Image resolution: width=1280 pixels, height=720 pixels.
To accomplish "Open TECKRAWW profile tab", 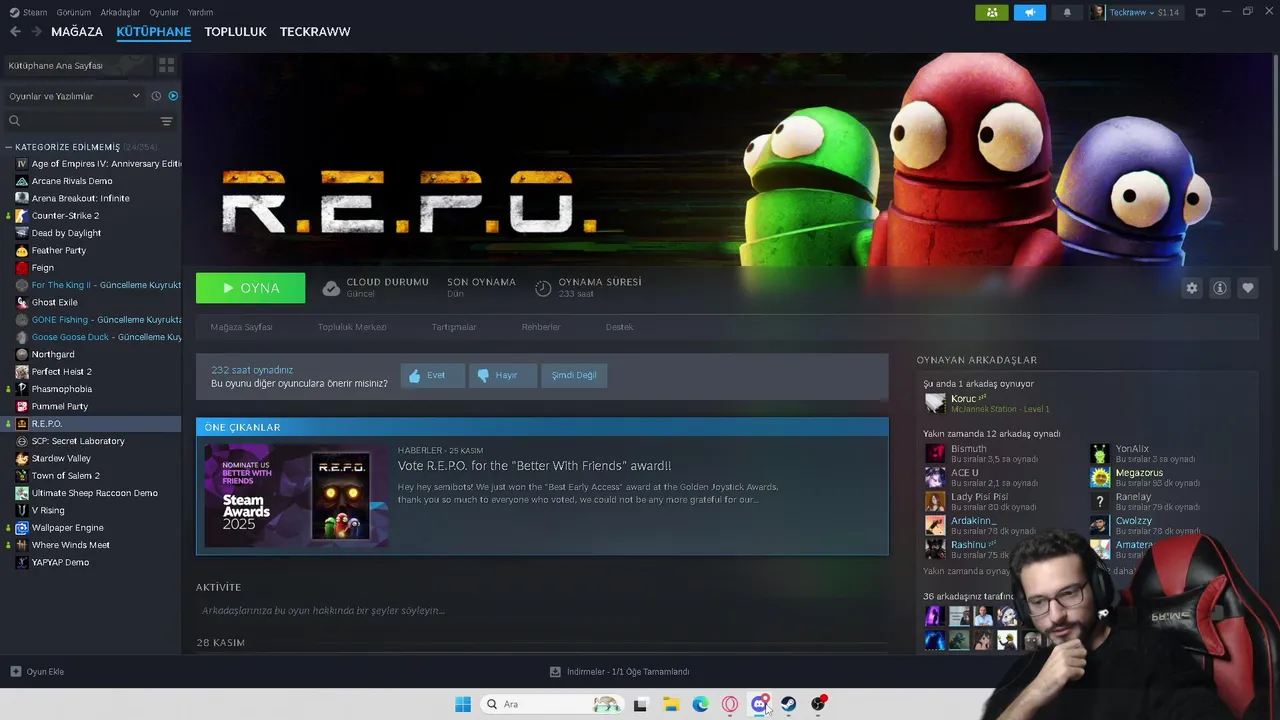I will 315,32.
